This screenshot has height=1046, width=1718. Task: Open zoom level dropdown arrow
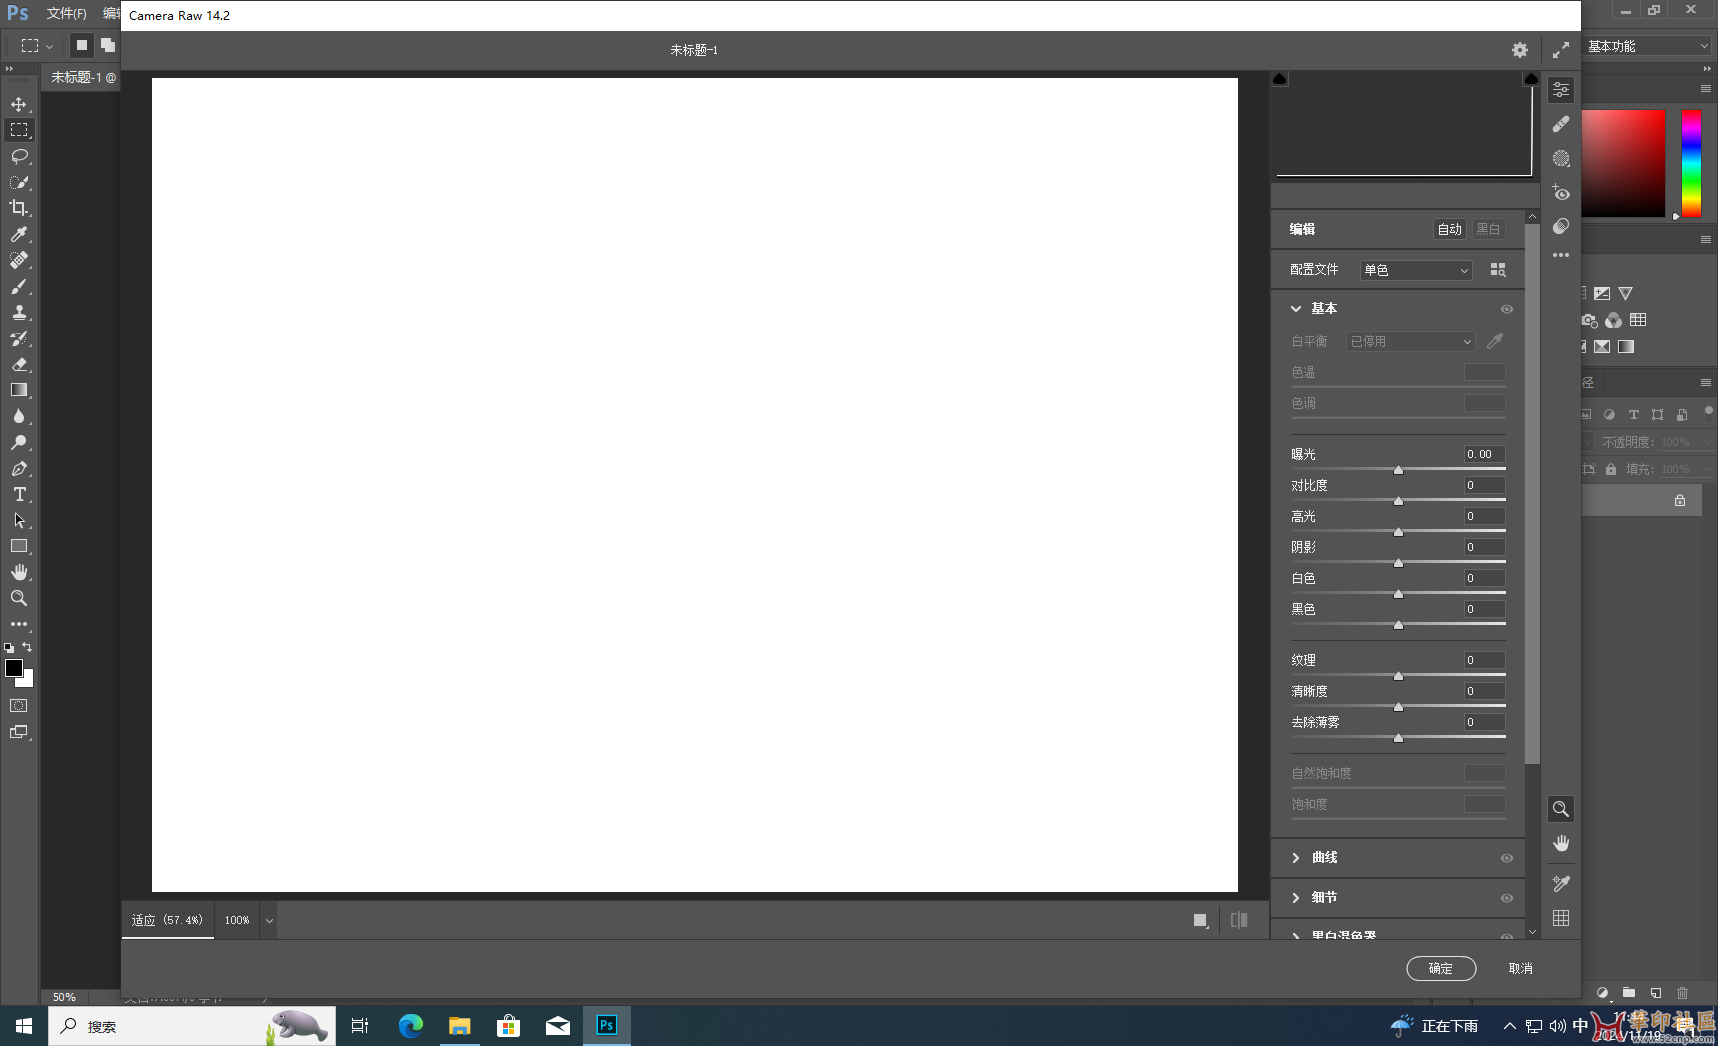tap(269, 921)
